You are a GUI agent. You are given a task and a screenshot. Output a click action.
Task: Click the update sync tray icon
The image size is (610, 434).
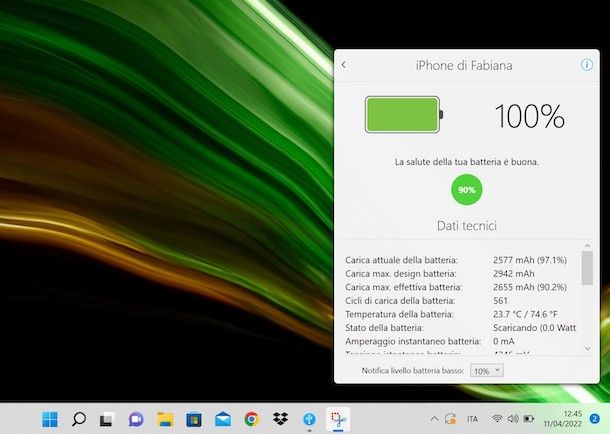click(x=450, y=419)
